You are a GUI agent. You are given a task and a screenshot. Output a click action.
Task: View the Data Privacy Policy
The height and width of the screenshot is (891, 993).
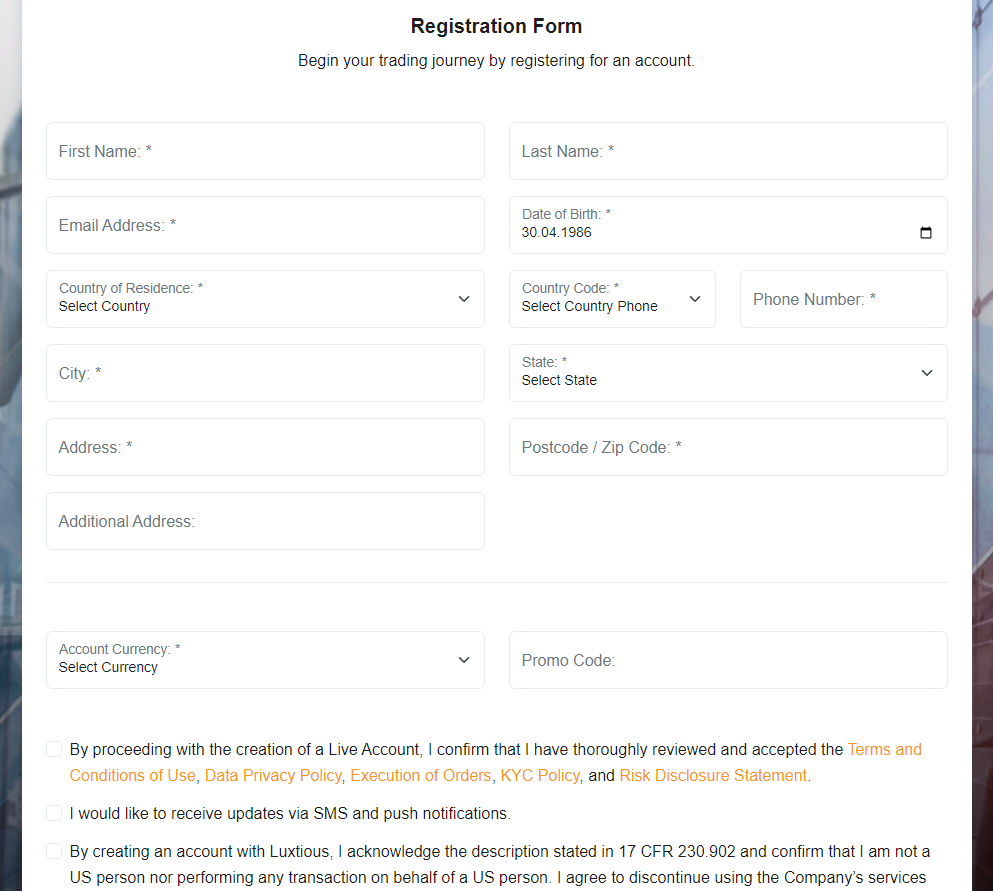(271, 775)
